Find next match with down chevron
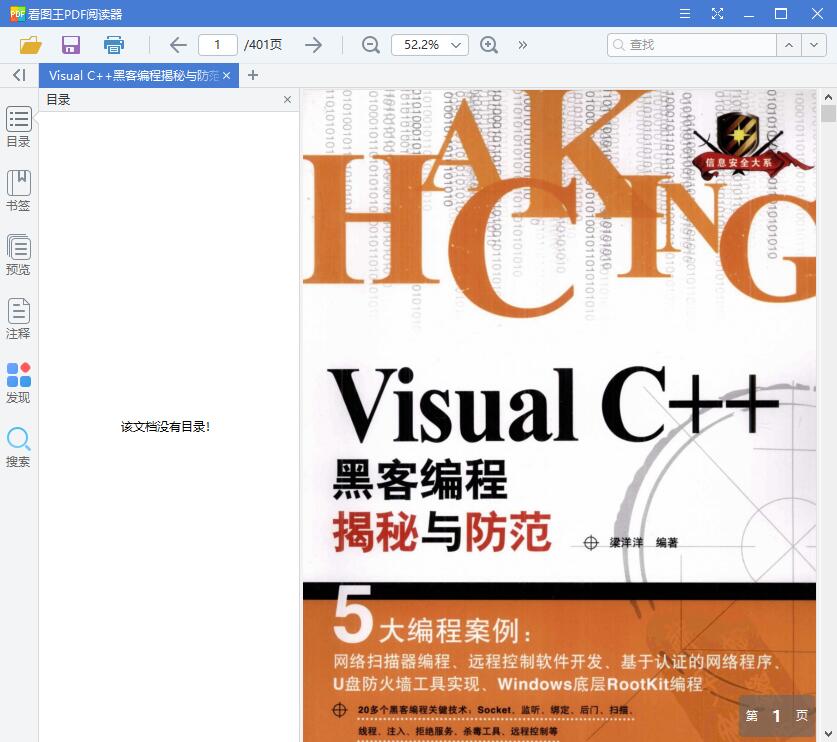 814,45
